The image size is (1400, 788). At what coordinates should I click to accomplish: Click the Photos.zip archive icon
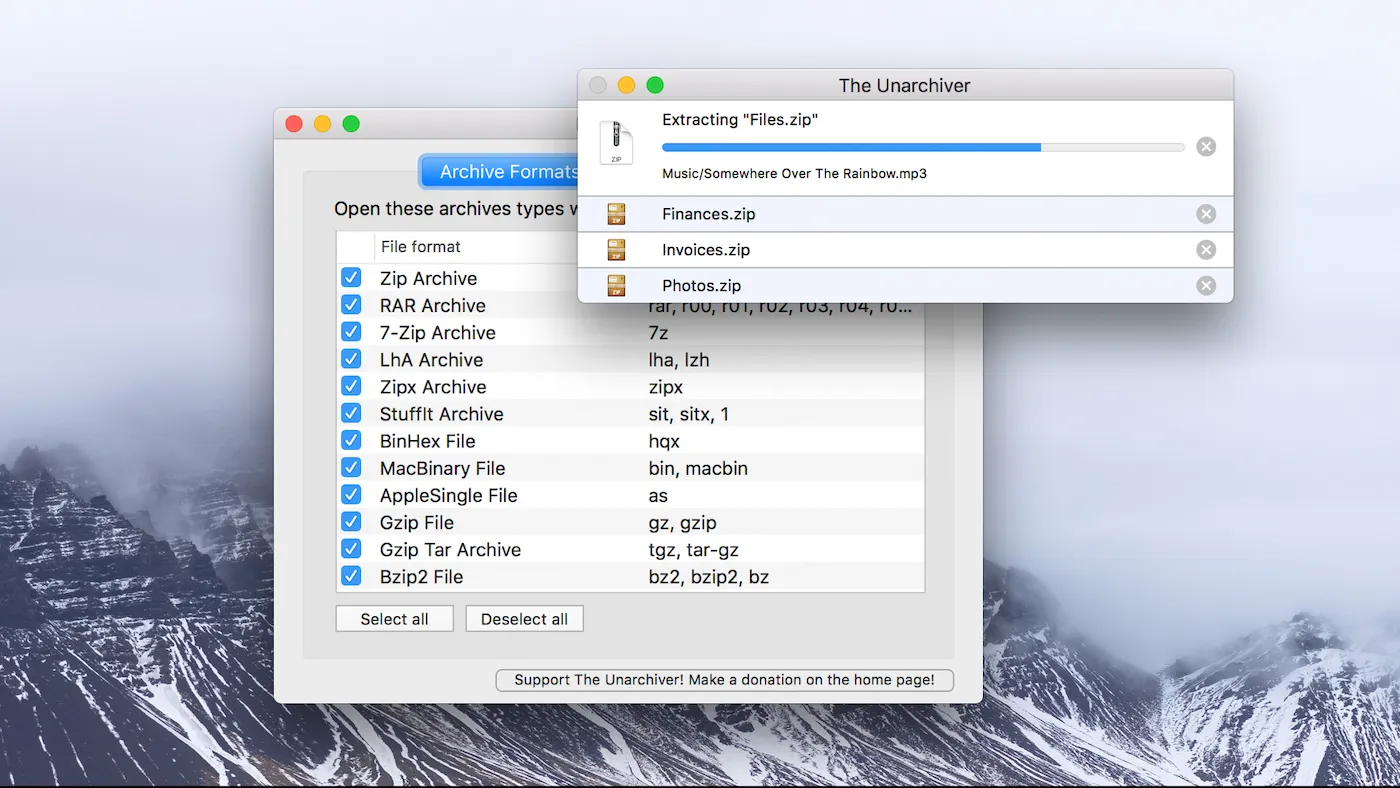(616, 286)
